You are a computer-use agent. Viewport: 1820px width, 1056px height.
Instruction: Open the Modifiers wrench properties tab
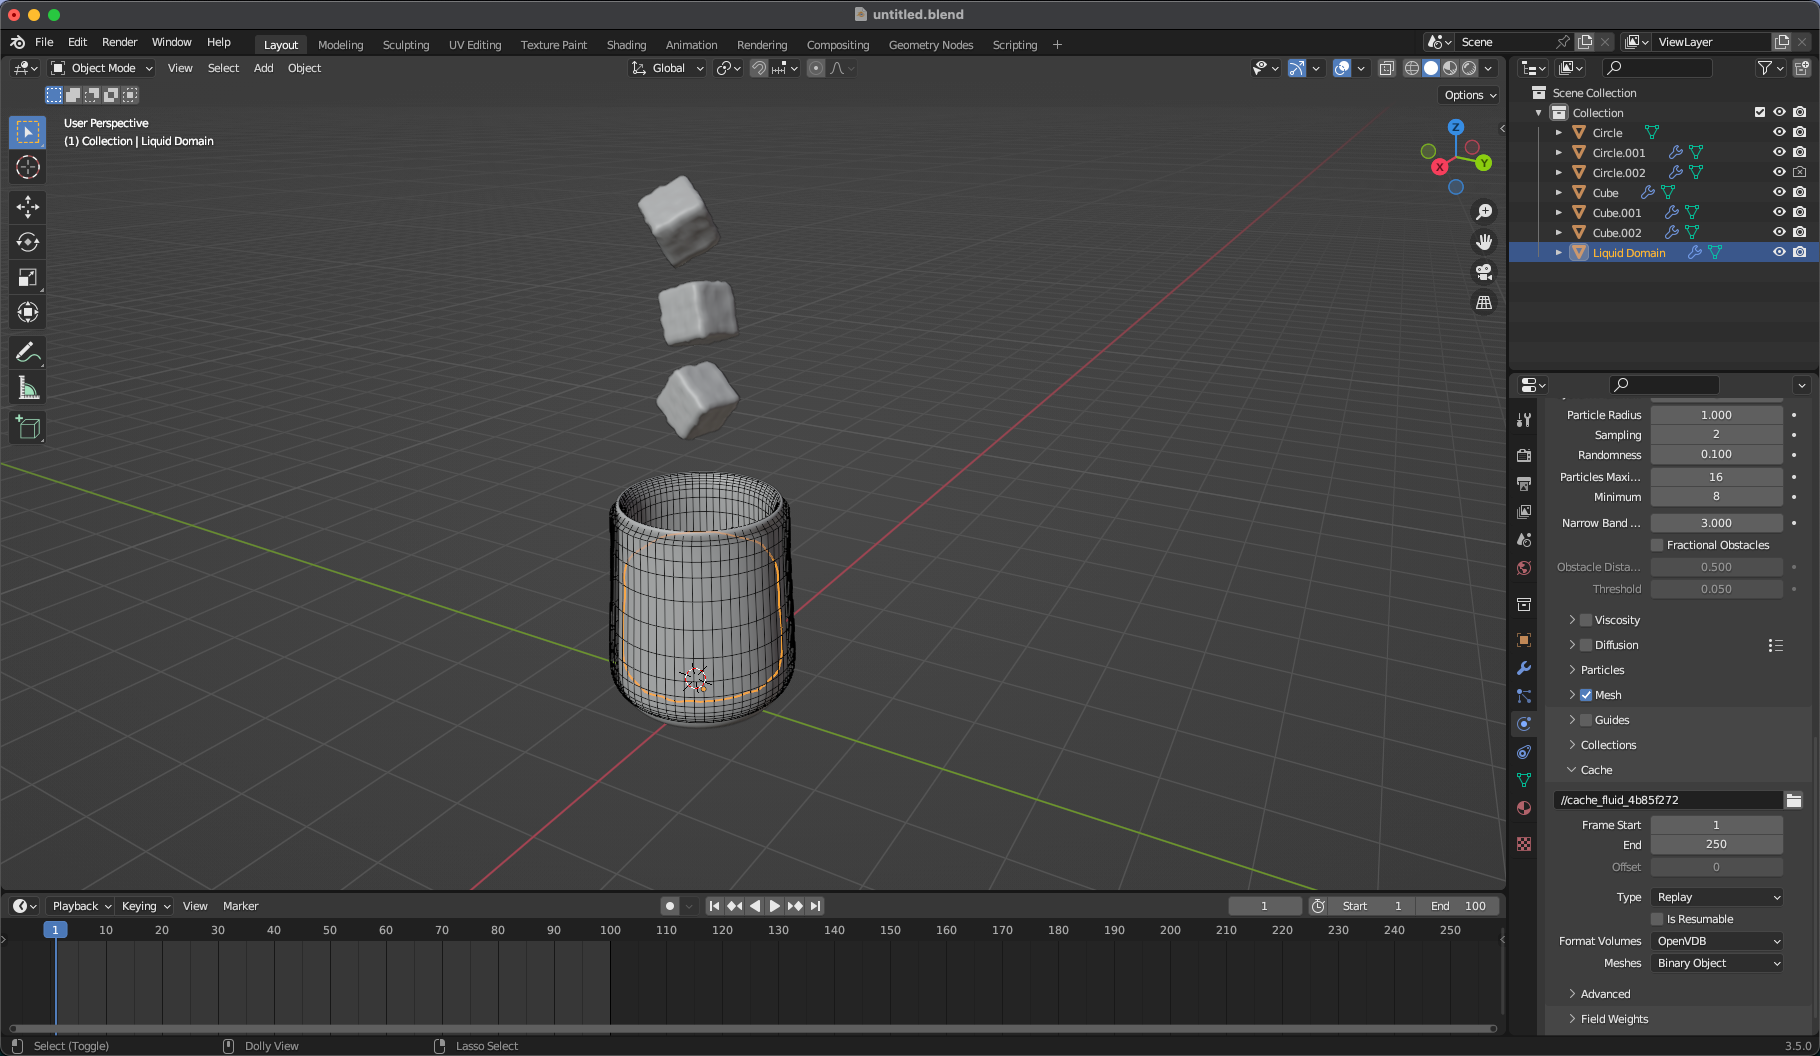[x=1524, y=668]
